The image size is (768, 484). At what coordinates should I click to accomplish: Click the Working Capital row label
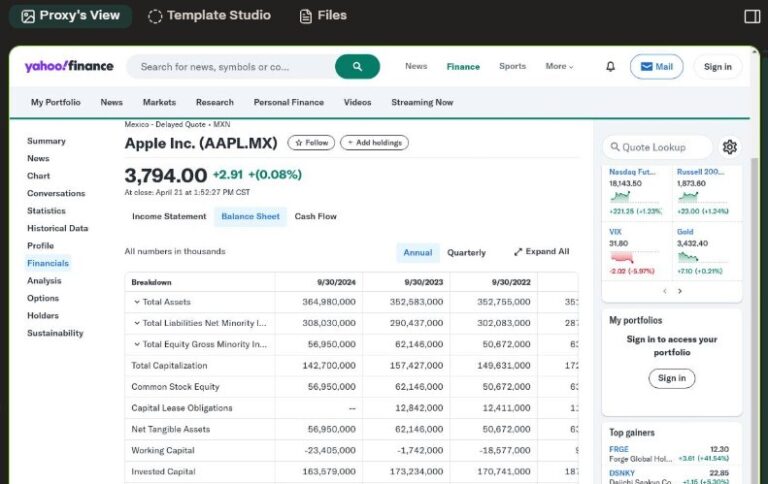(x=163, y=450)
